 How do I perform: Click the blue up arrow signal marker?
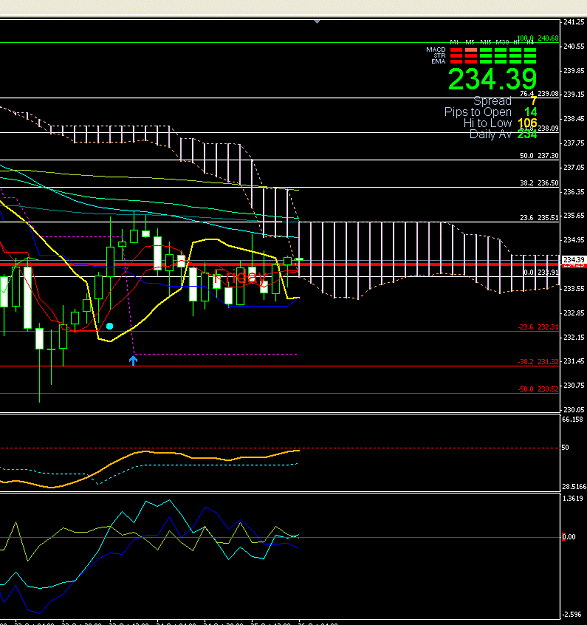coord(133,361)
